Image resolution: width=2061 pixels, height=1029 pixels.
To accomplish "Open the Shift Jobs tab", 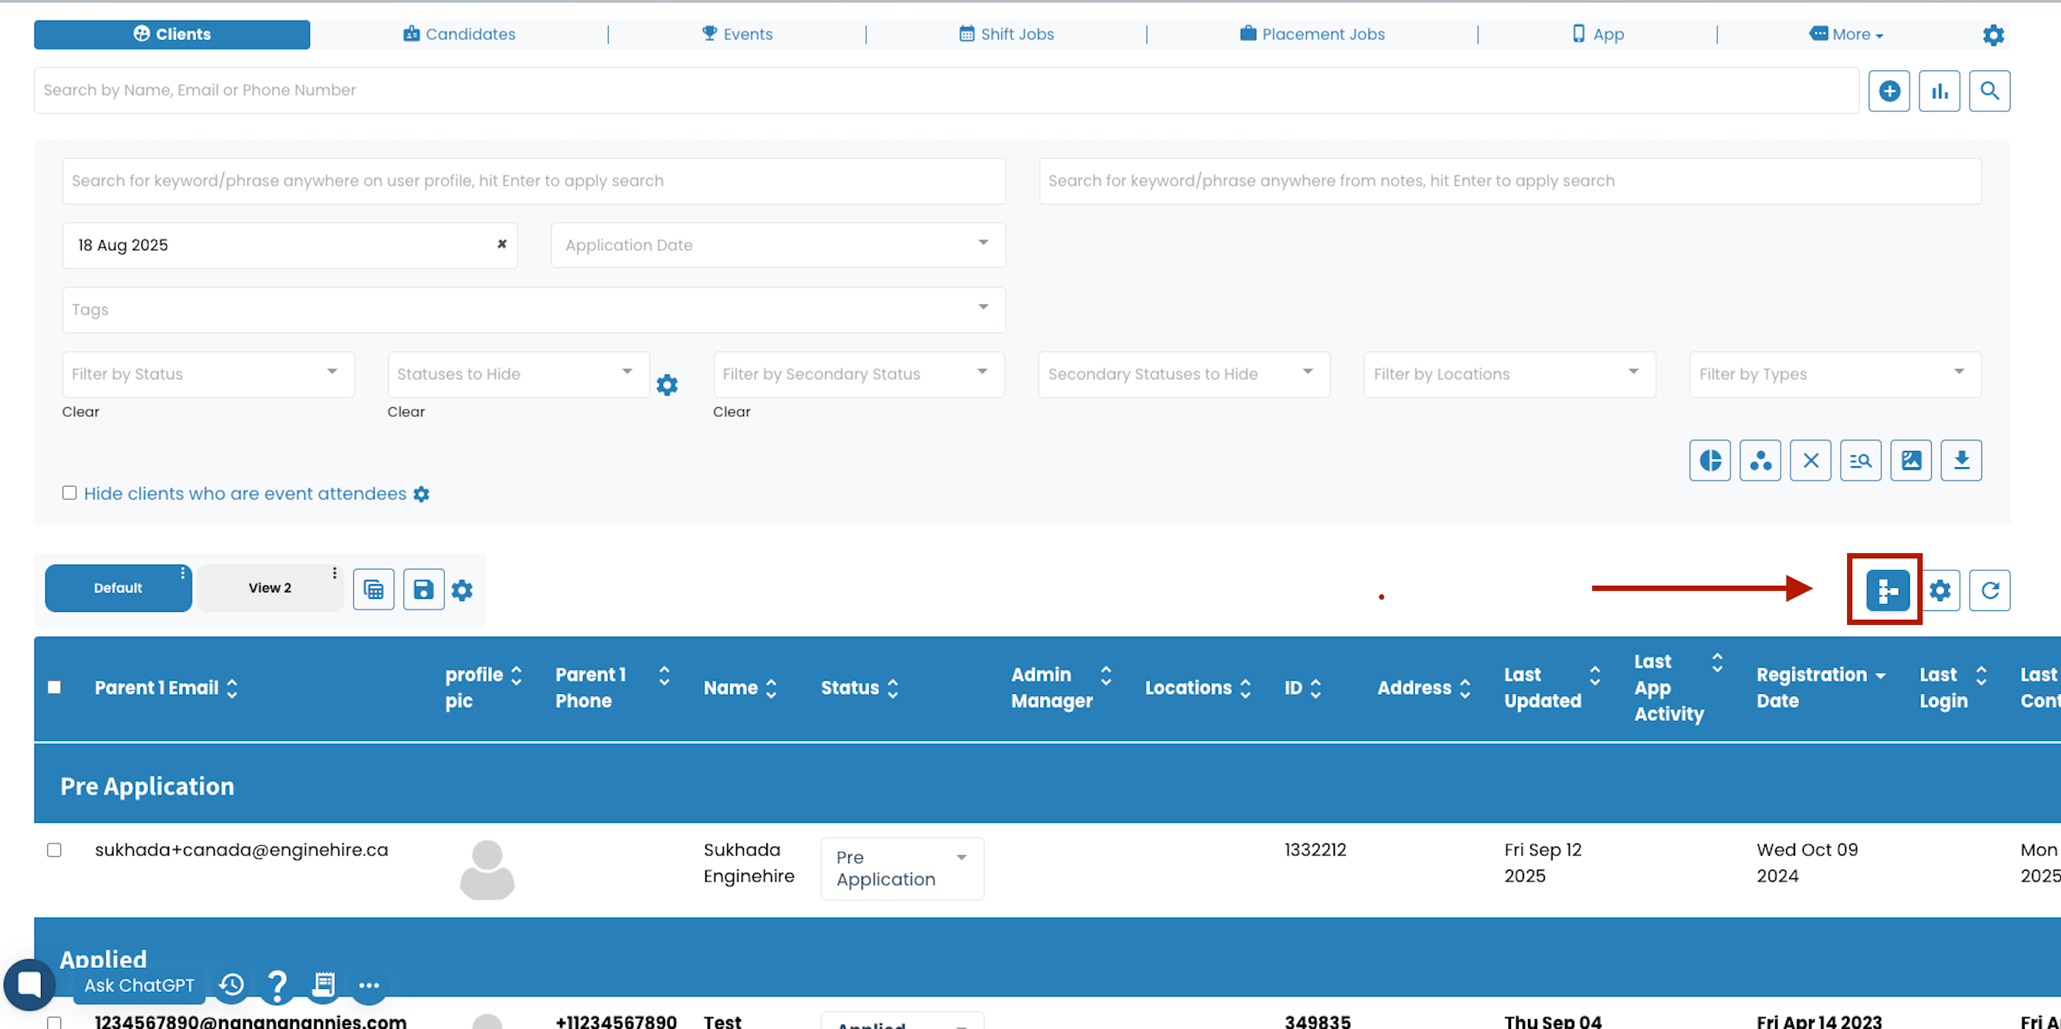I will click(x=1006, y=34).
